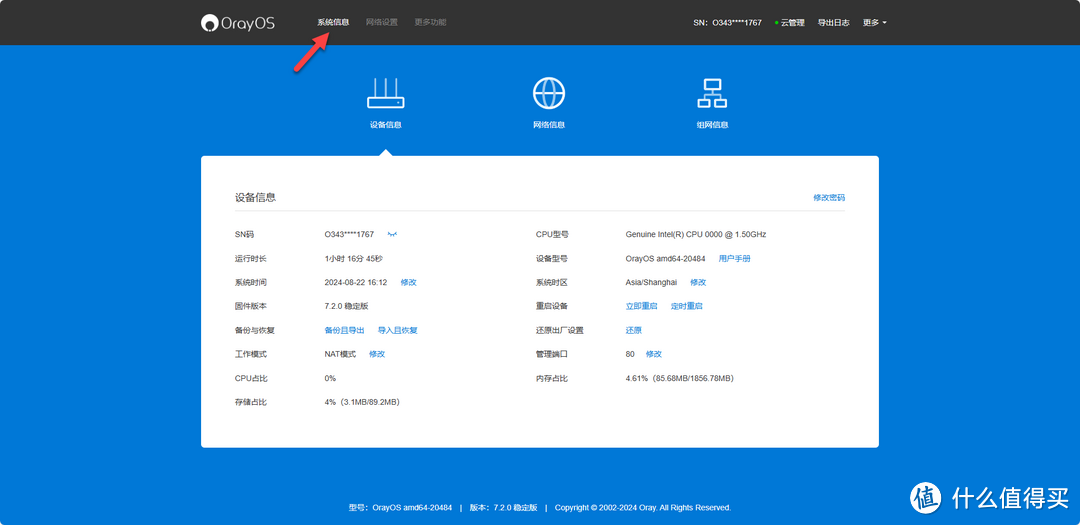
Task: Click 修改 next to 系统时间
Action: point(409,282)
